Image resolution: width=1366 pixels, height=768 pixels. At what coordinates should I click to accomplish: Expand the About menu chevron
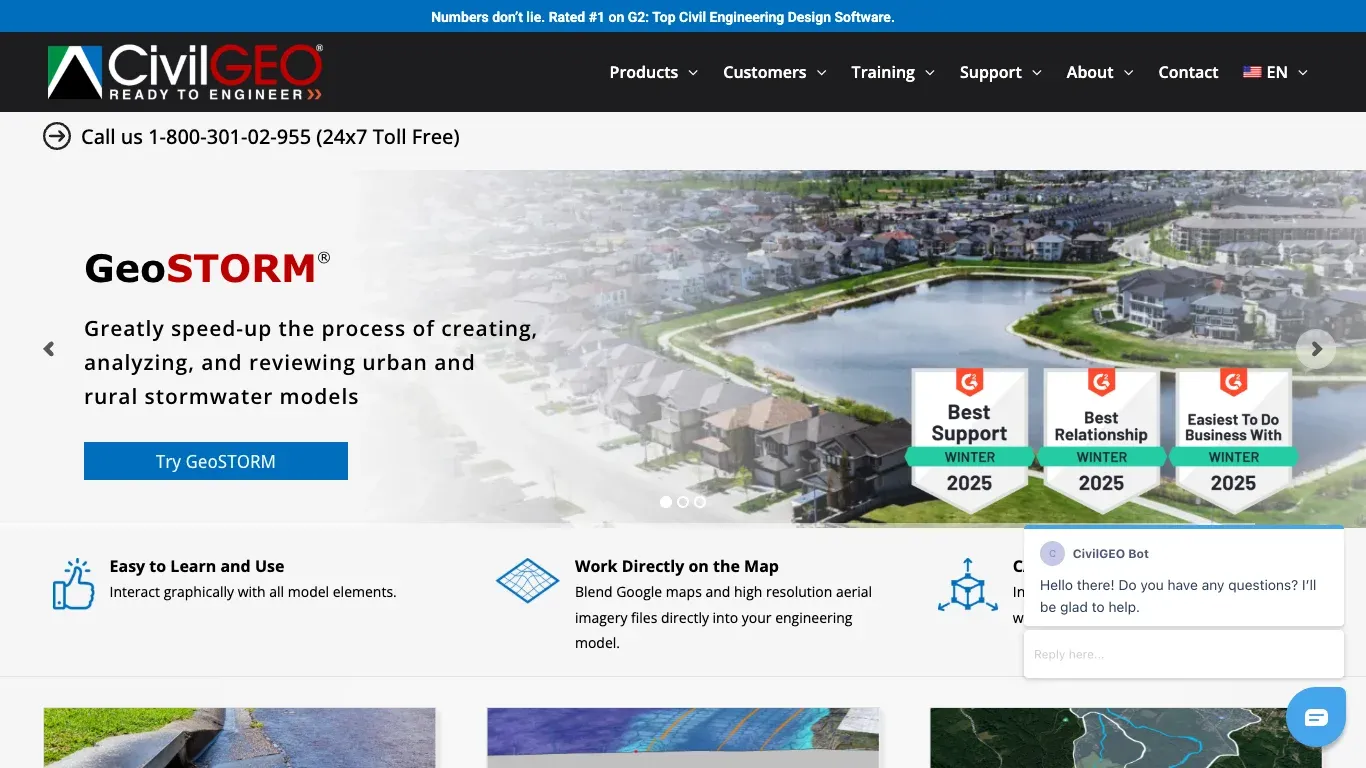click(1128, 73)
